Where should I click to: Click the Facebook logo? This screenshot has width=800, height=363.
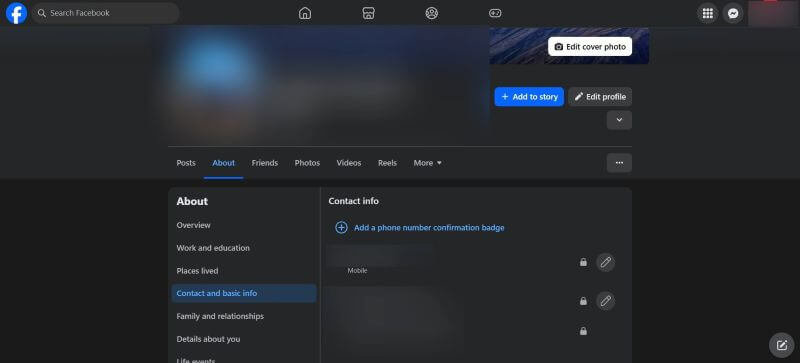(x=16, y=13)
